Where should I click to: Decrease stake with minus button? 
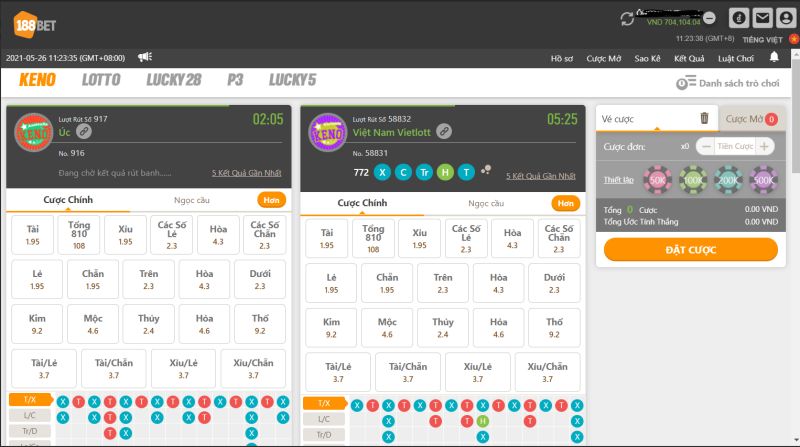[x=706, y=146]
